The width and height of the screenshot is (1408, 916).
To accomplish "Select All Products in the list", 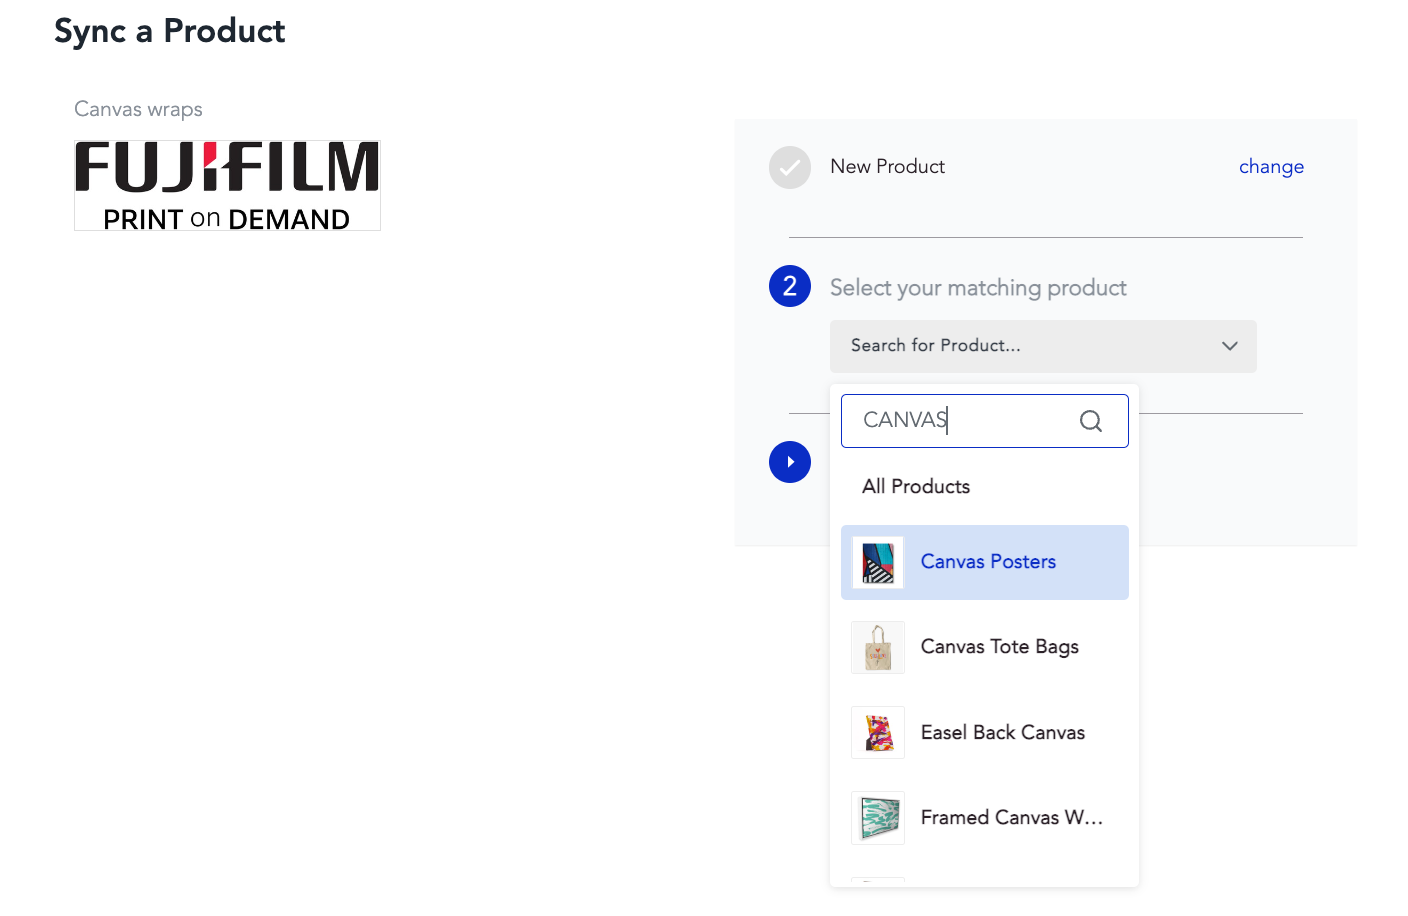I will click(985, 486).
